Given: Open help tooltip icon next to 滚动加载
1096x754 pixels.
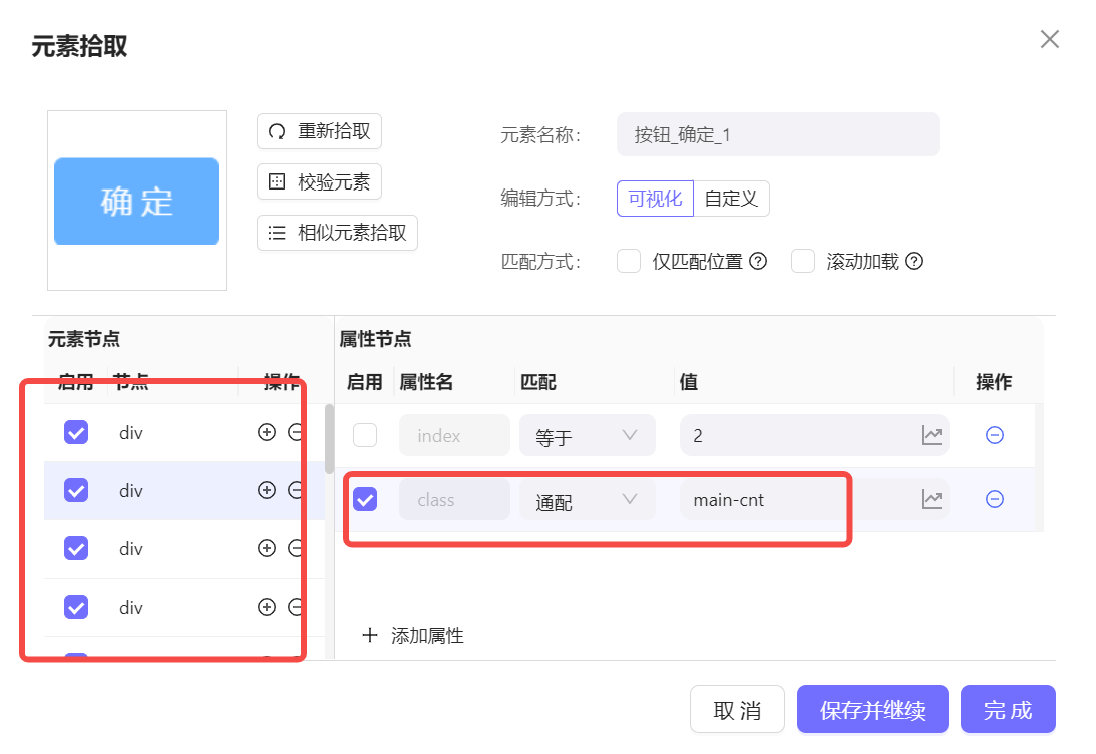Looking at the screenshot, I should [916, 261].
